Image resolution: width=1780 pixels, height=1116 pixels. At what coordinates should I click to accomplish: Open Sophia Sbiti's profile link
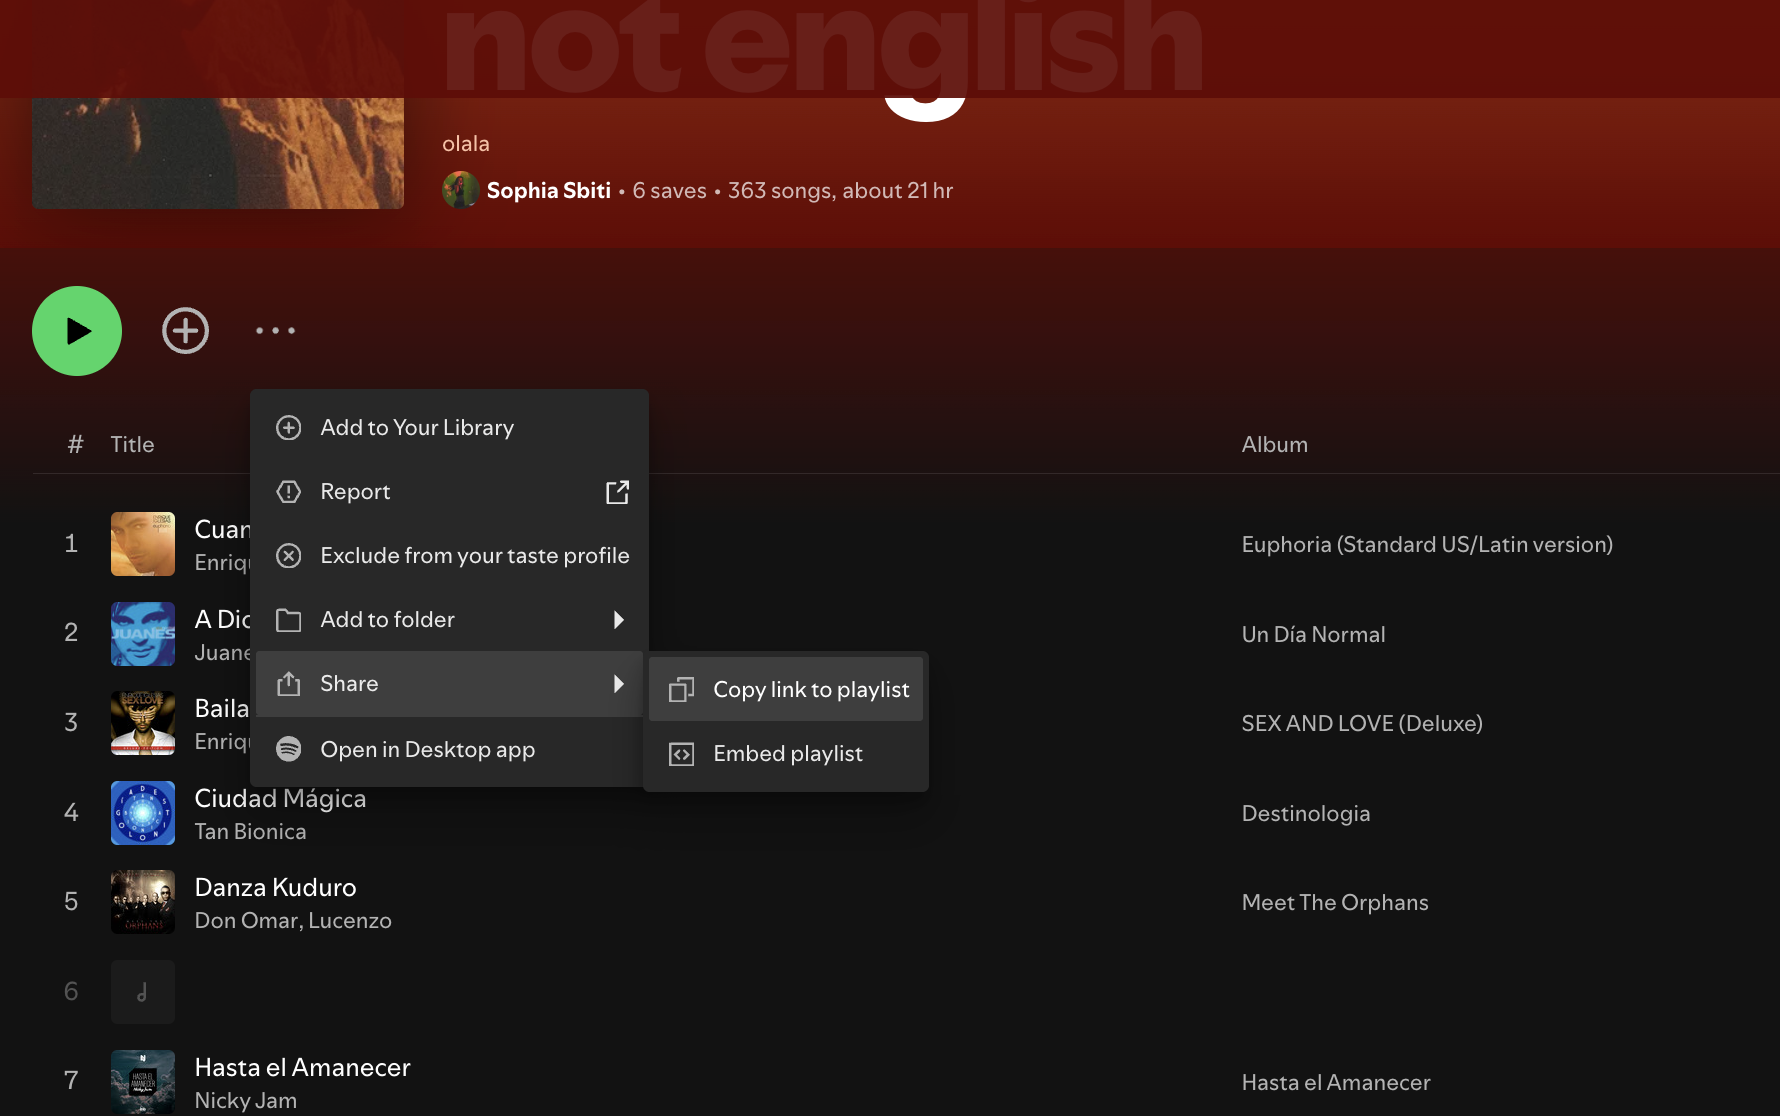[x=548, y=191]
